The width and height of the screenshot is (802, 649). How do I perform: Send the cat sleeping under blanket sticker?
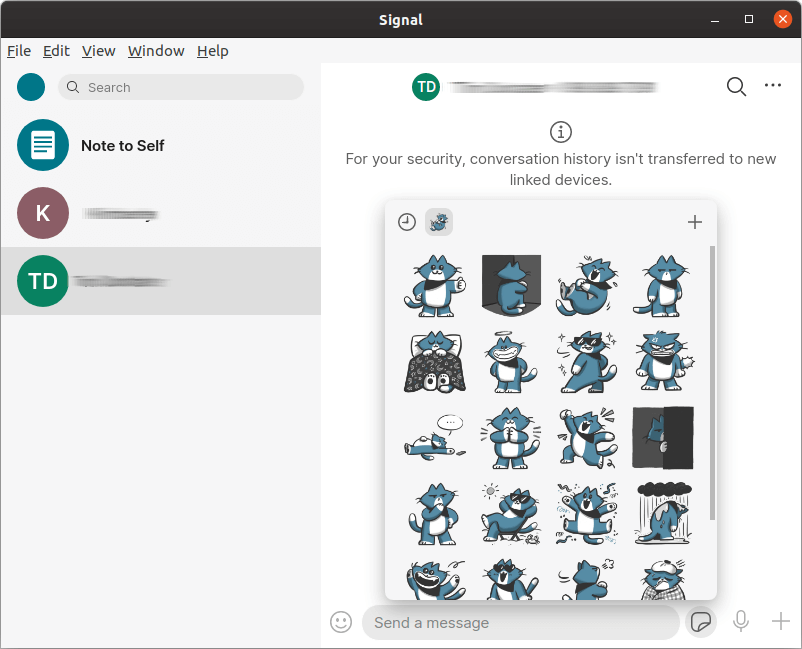click(435, 362)
